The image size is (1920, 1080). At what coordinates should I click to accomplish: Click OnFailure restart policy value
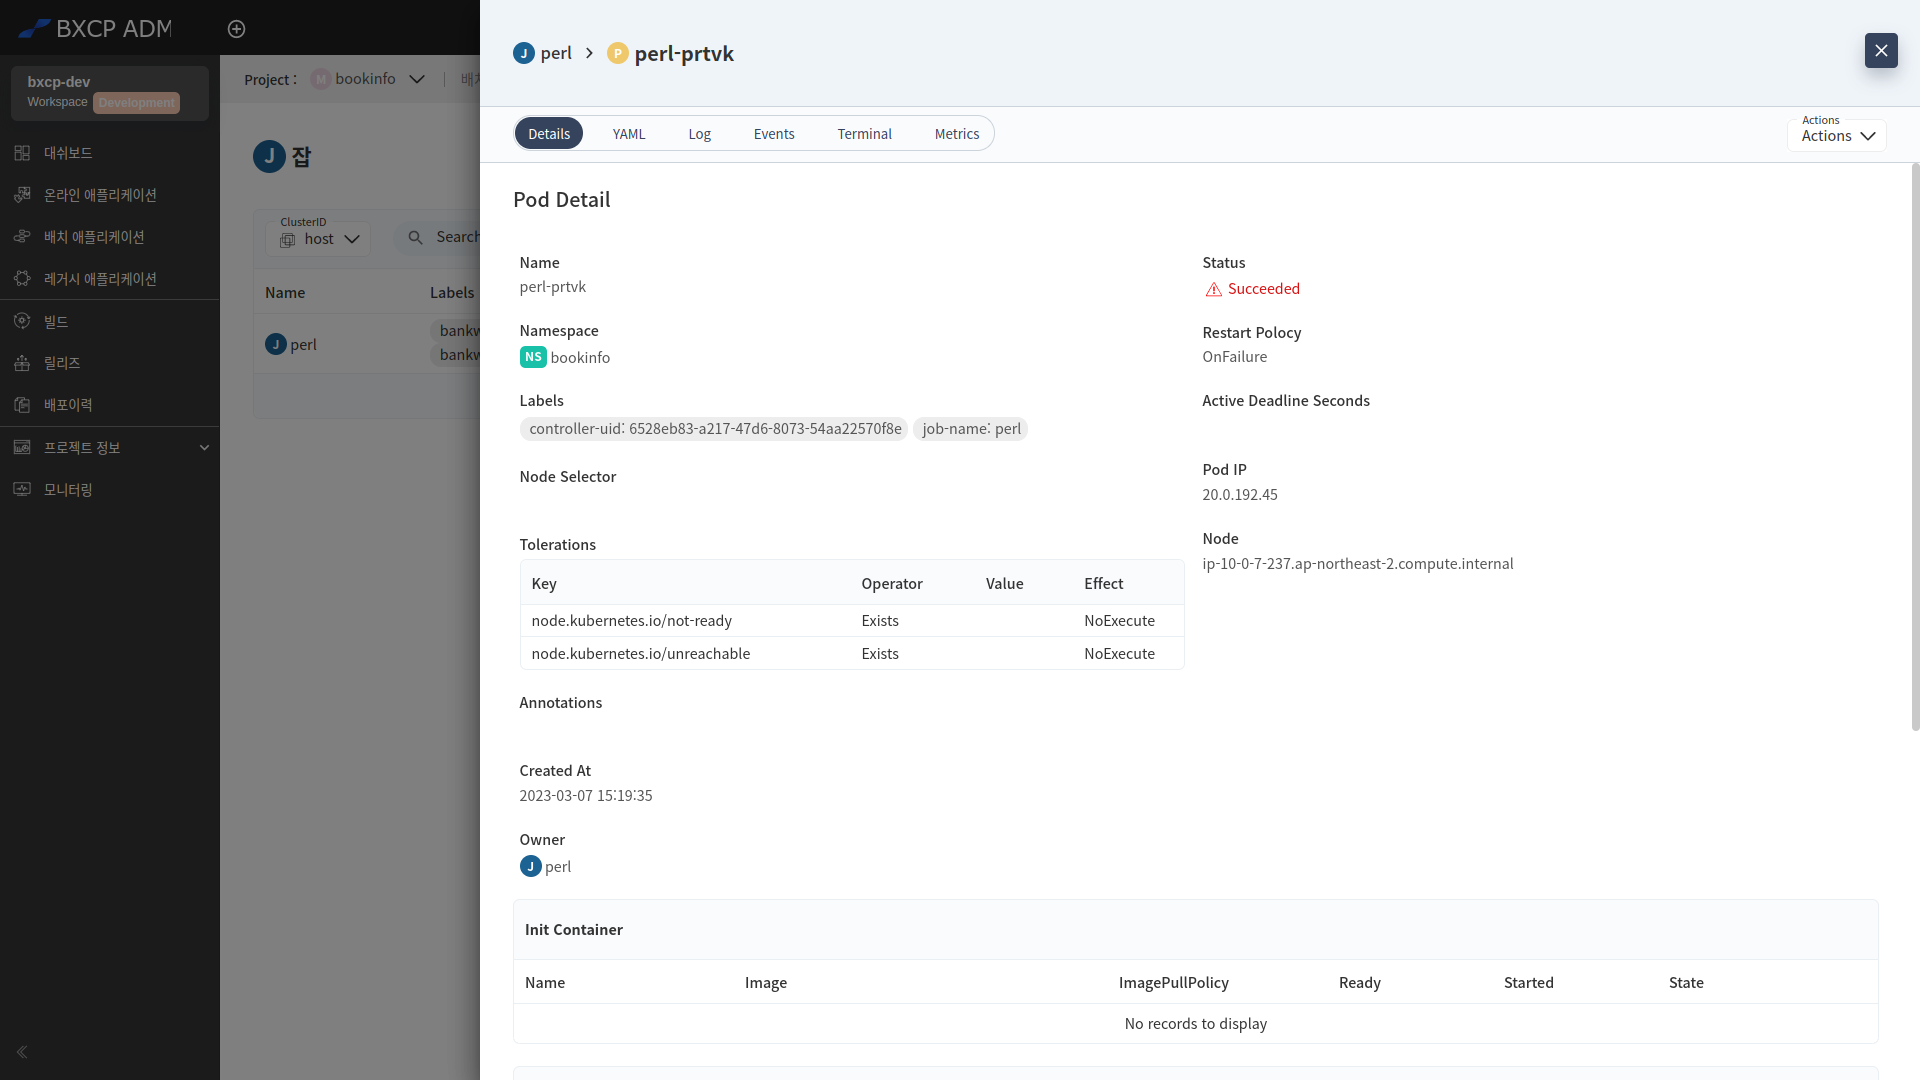click(x=1235, y=357)
